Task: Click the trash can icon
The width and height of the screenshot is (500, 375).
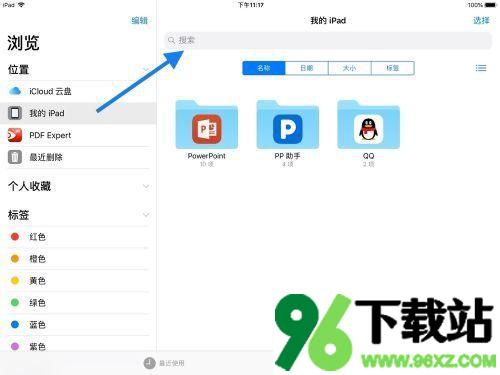Action: [x=15, y=157]
